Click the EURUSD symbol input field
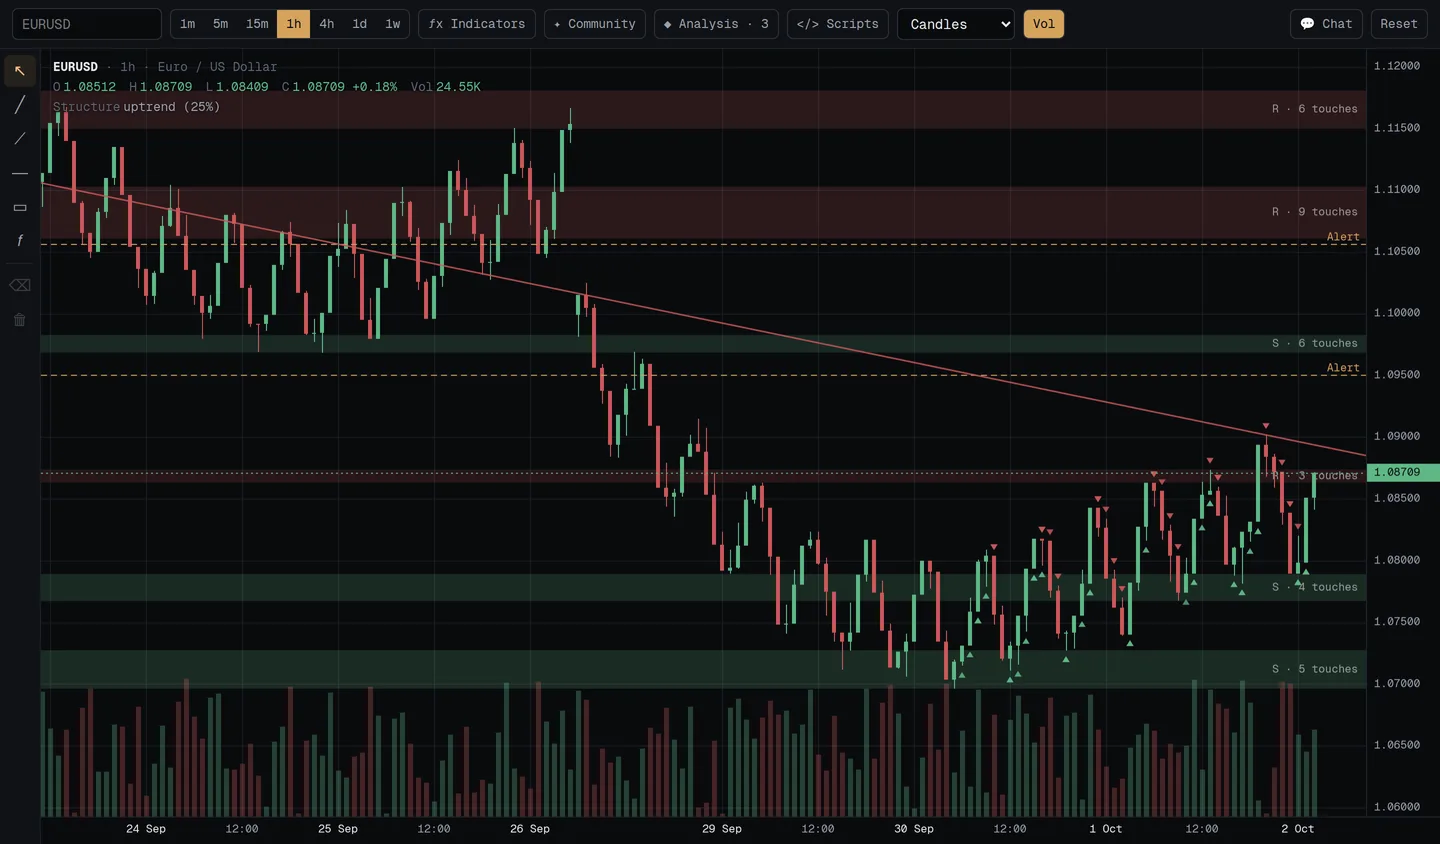Viewport: 1440px width, 844px height. click(x=87, y=24)
